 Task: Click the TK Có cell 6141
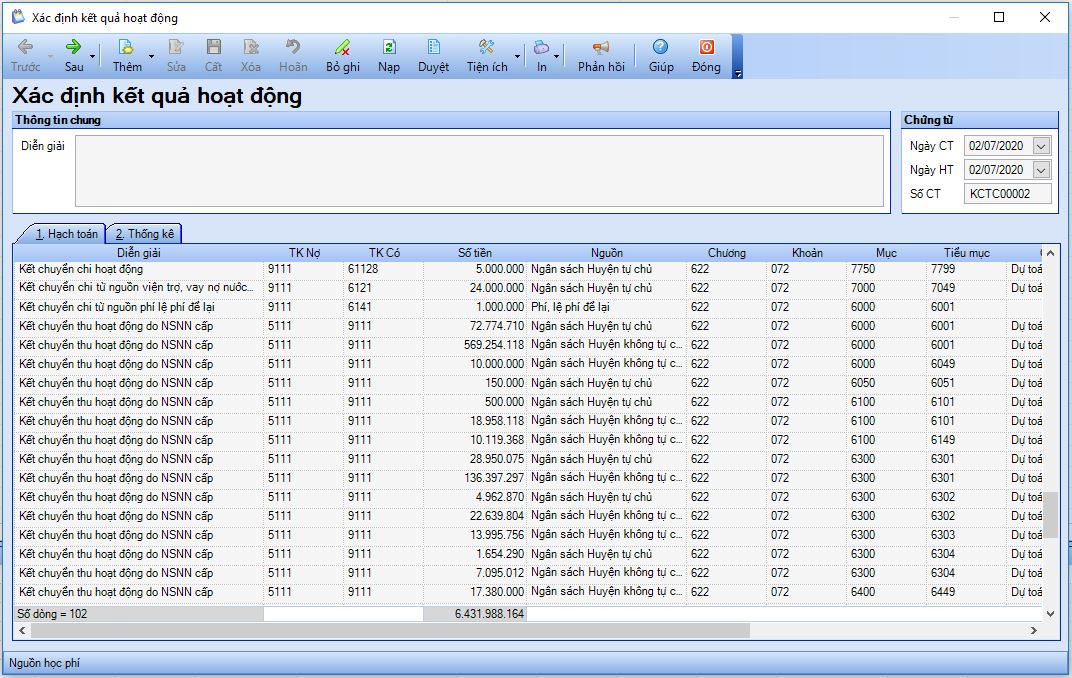(384, 308)
